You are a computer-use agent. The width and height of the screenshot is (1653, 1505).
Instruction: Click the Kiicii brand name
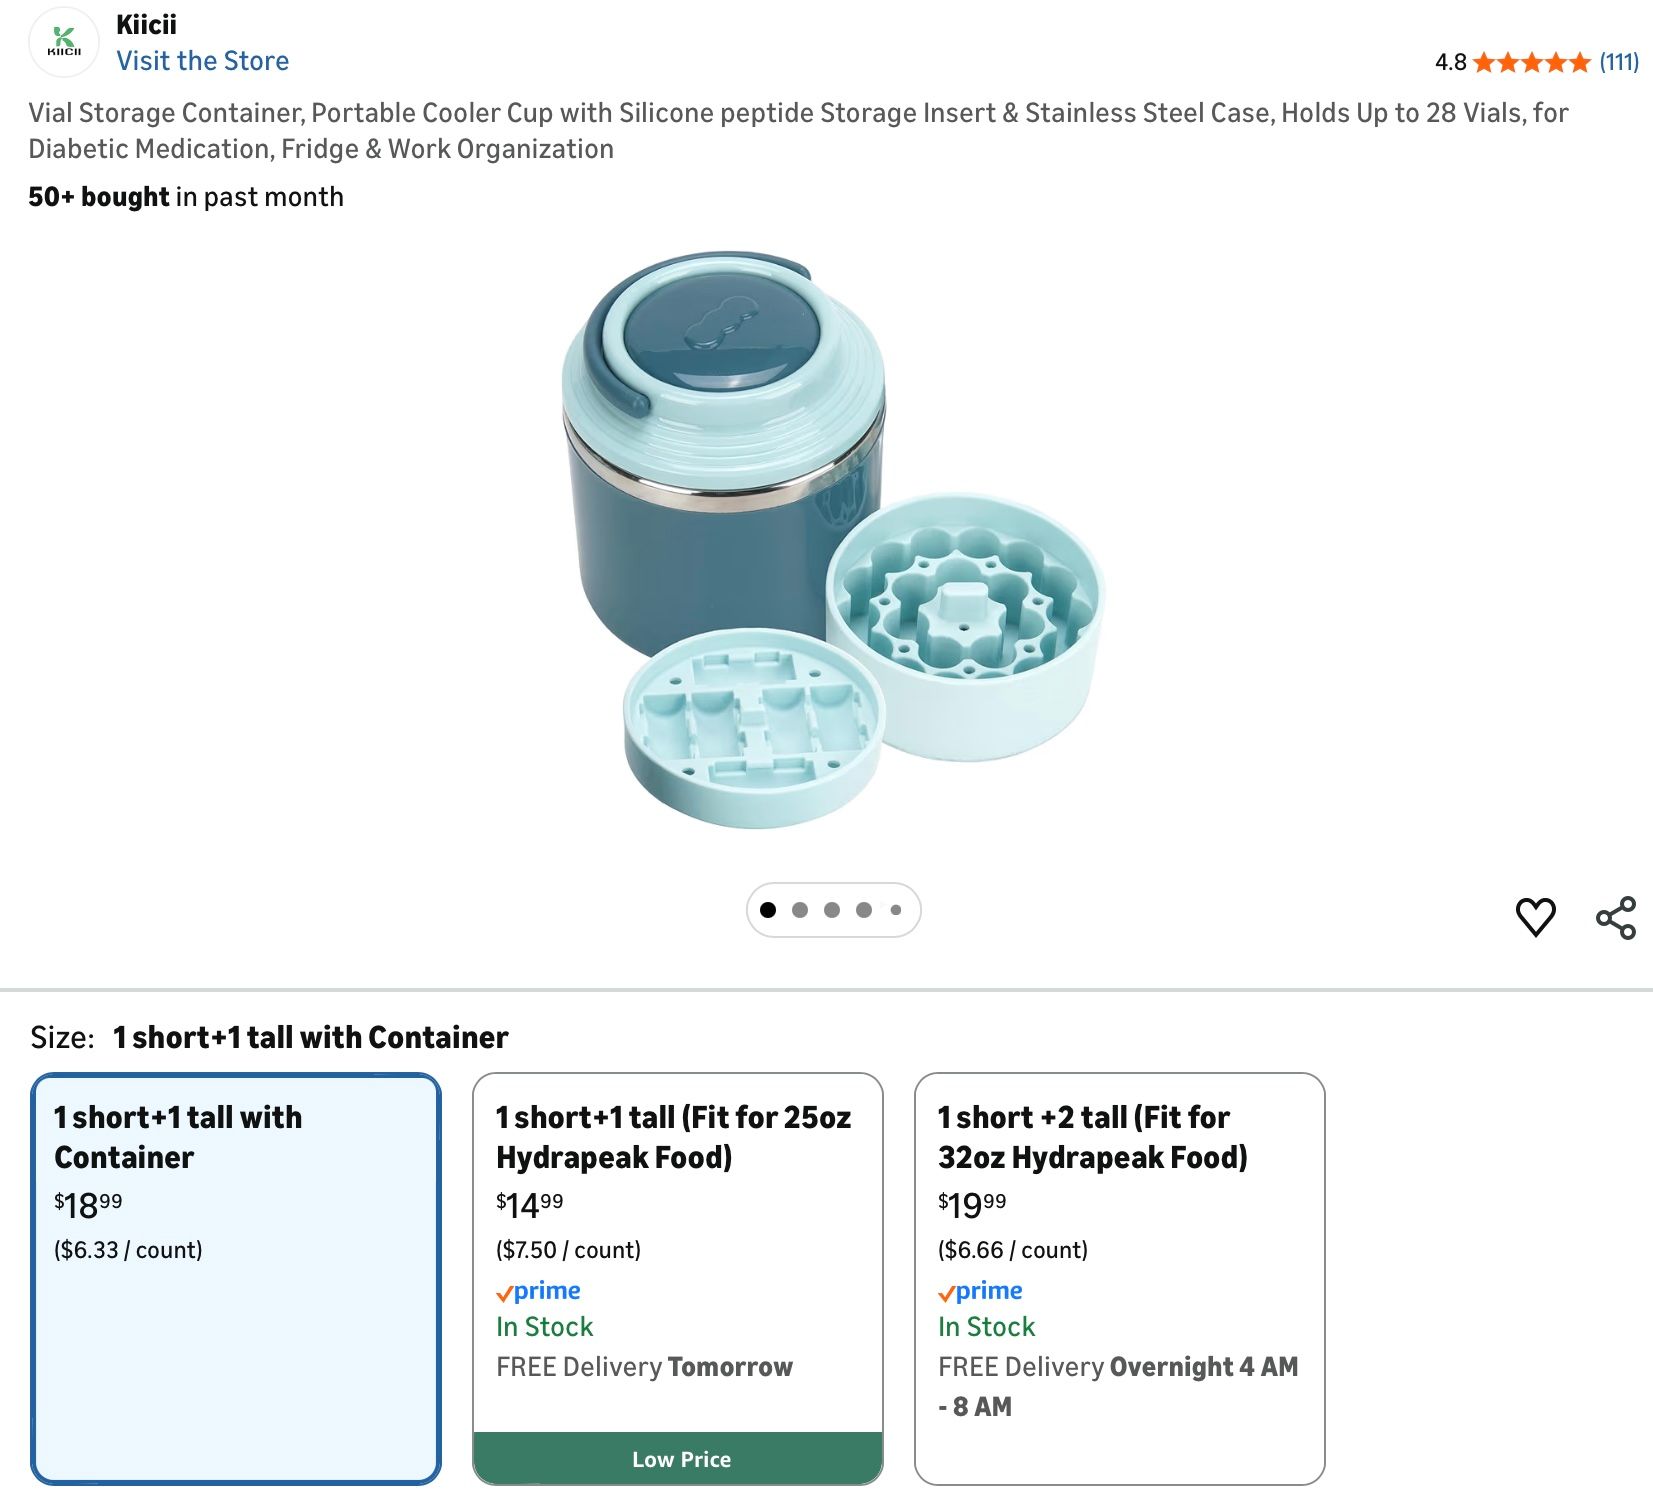click(x=146, y=24)
